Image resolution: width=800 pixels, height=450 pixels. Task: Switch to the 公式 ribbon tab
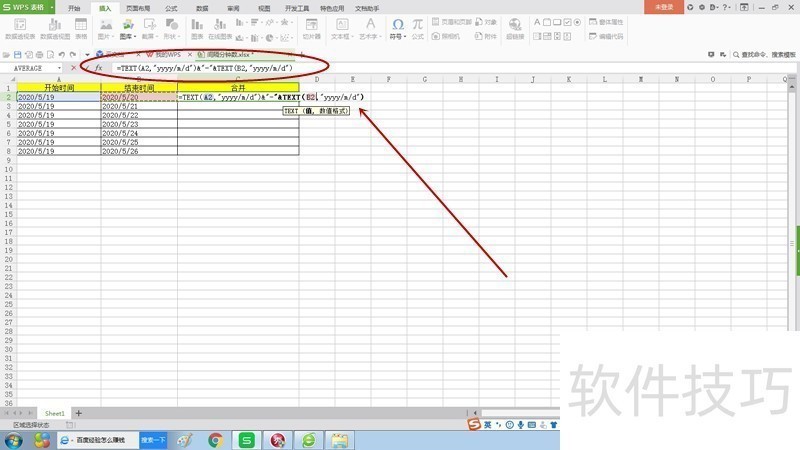[x=171, y=7]
